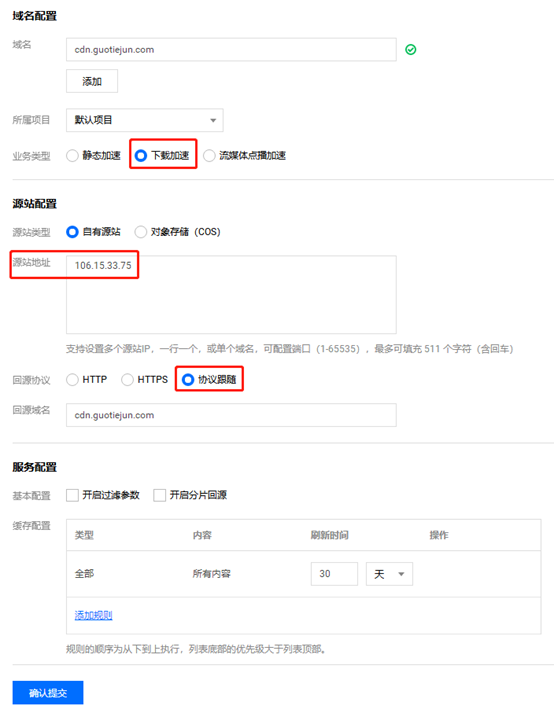Click the 回源域名 input field
Image resolution: width=554 pixels, height=717 pixels.
pos(231,415)
